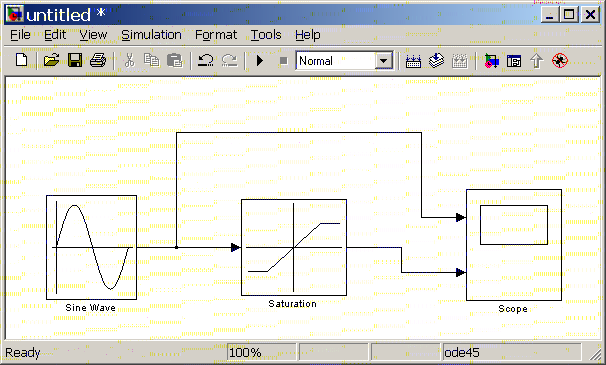Viewport: 606px width, 365px height.
Task: Click the Ready status text
Action: point(23,353)
